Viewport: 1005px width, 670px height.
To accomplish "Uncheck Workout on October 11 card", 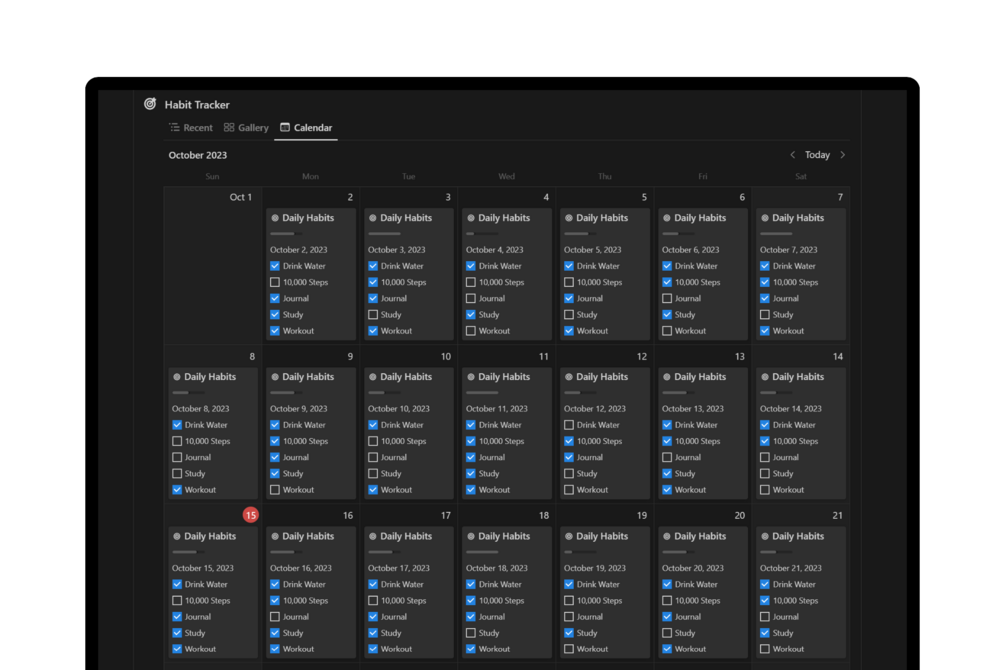I will (471, 490).
